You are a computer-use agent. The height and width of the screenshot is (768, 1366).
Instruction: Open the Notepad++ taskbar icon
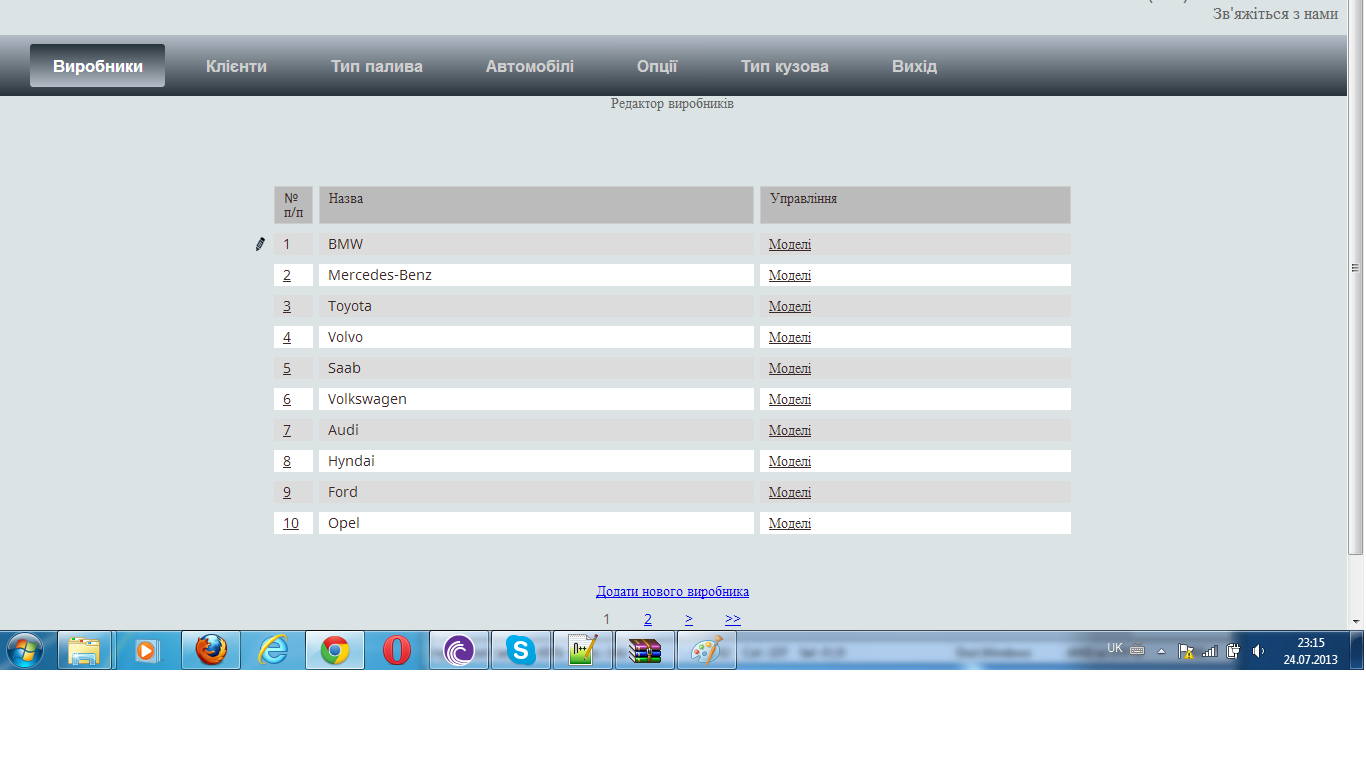(583, 651)
